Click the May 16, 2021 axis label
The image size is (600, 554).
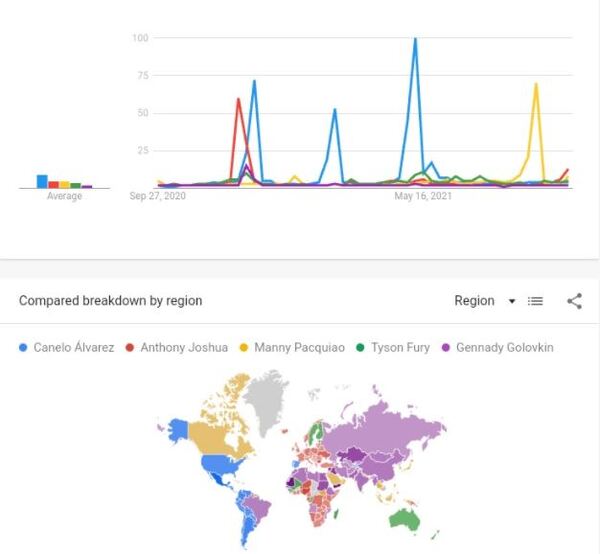423,197
